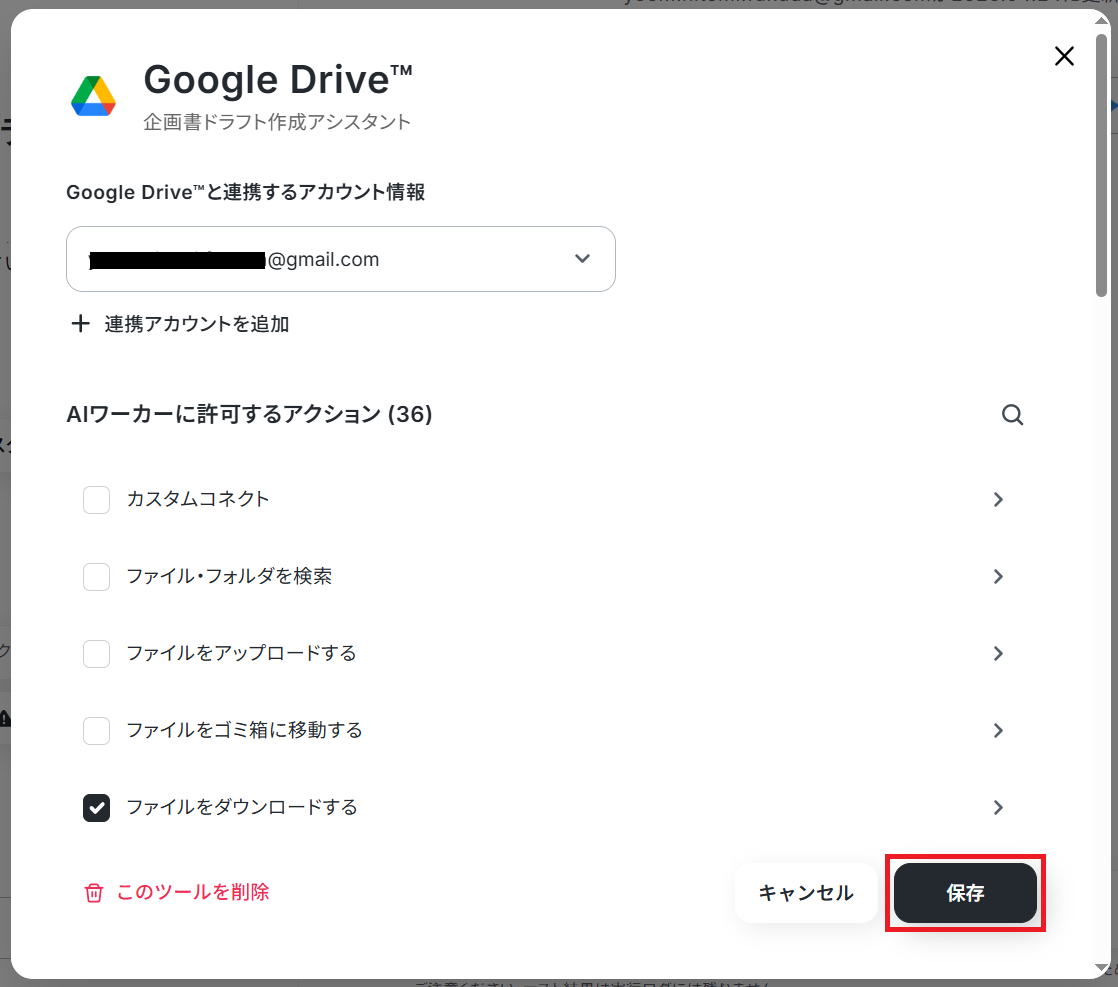Click the Google Drive logo
The width and height of the screenshot is (1118, 987).
[93, 96]
